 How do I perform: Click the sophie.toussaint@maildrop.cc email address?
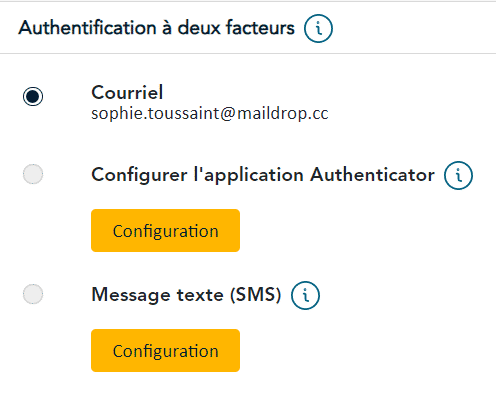[x=210, y=113]
